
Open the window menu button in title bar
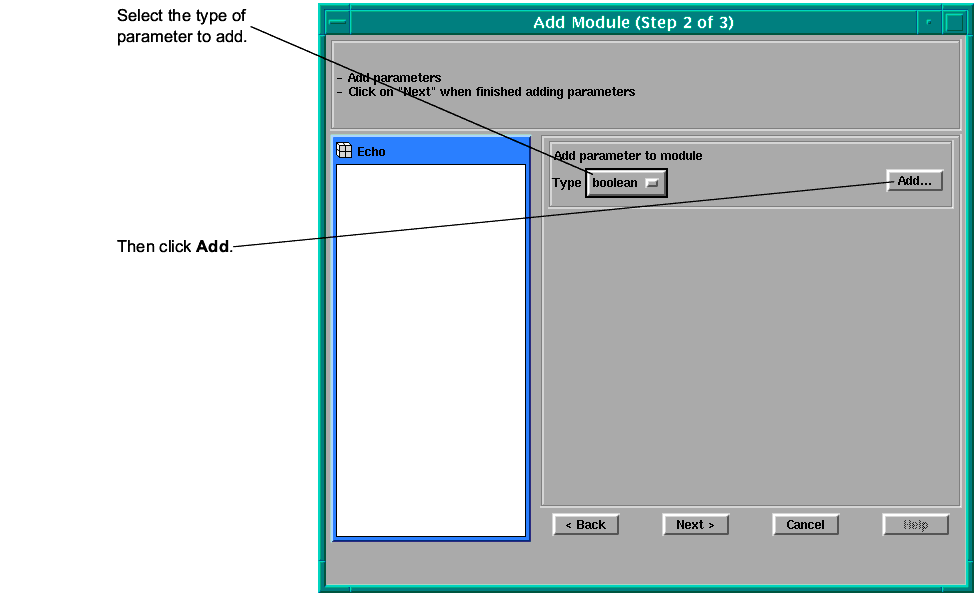(338, 22)
